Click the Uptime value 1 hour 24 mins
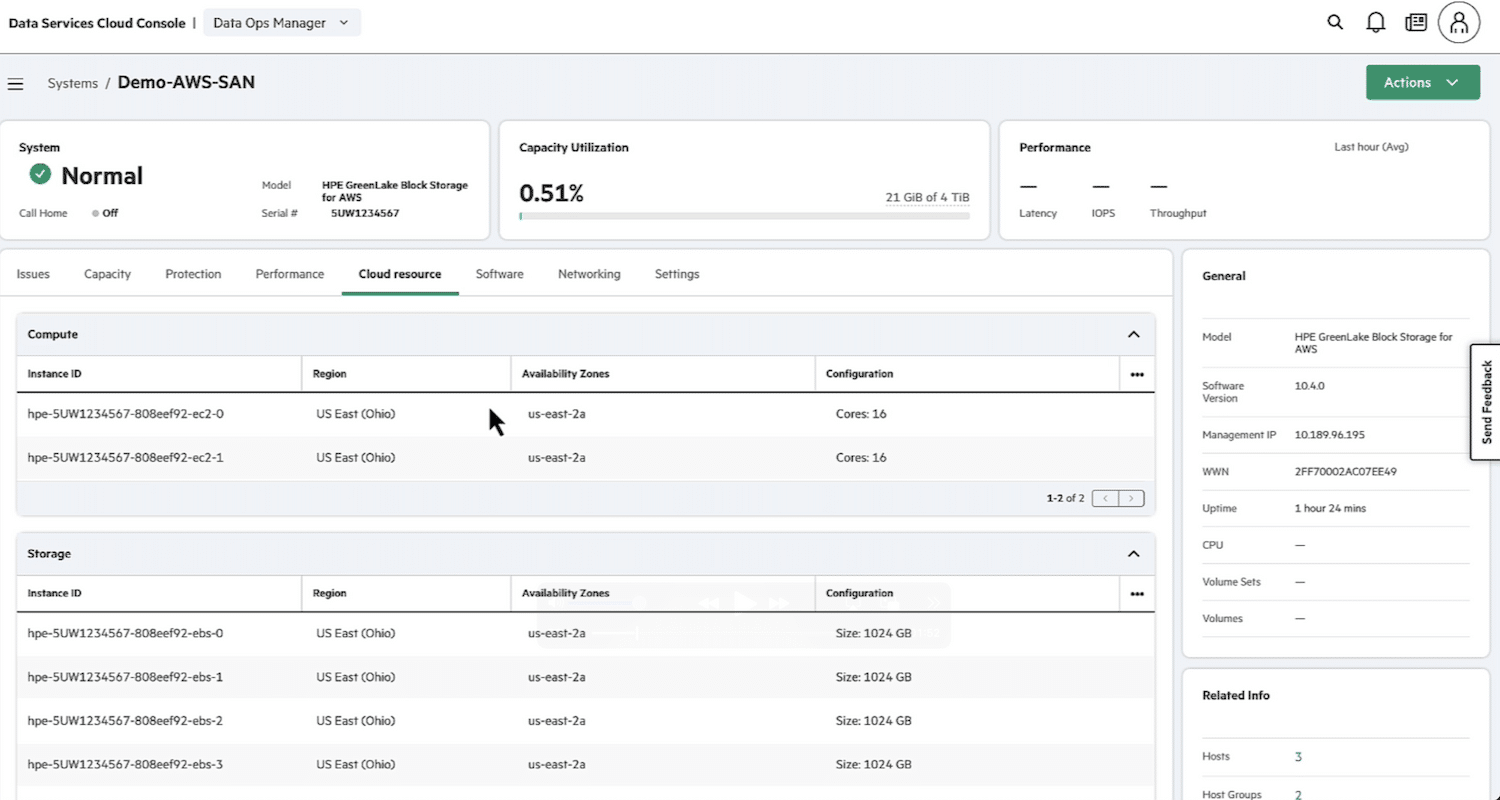This screenshot has height=800, width=1500. point(1329,509)
